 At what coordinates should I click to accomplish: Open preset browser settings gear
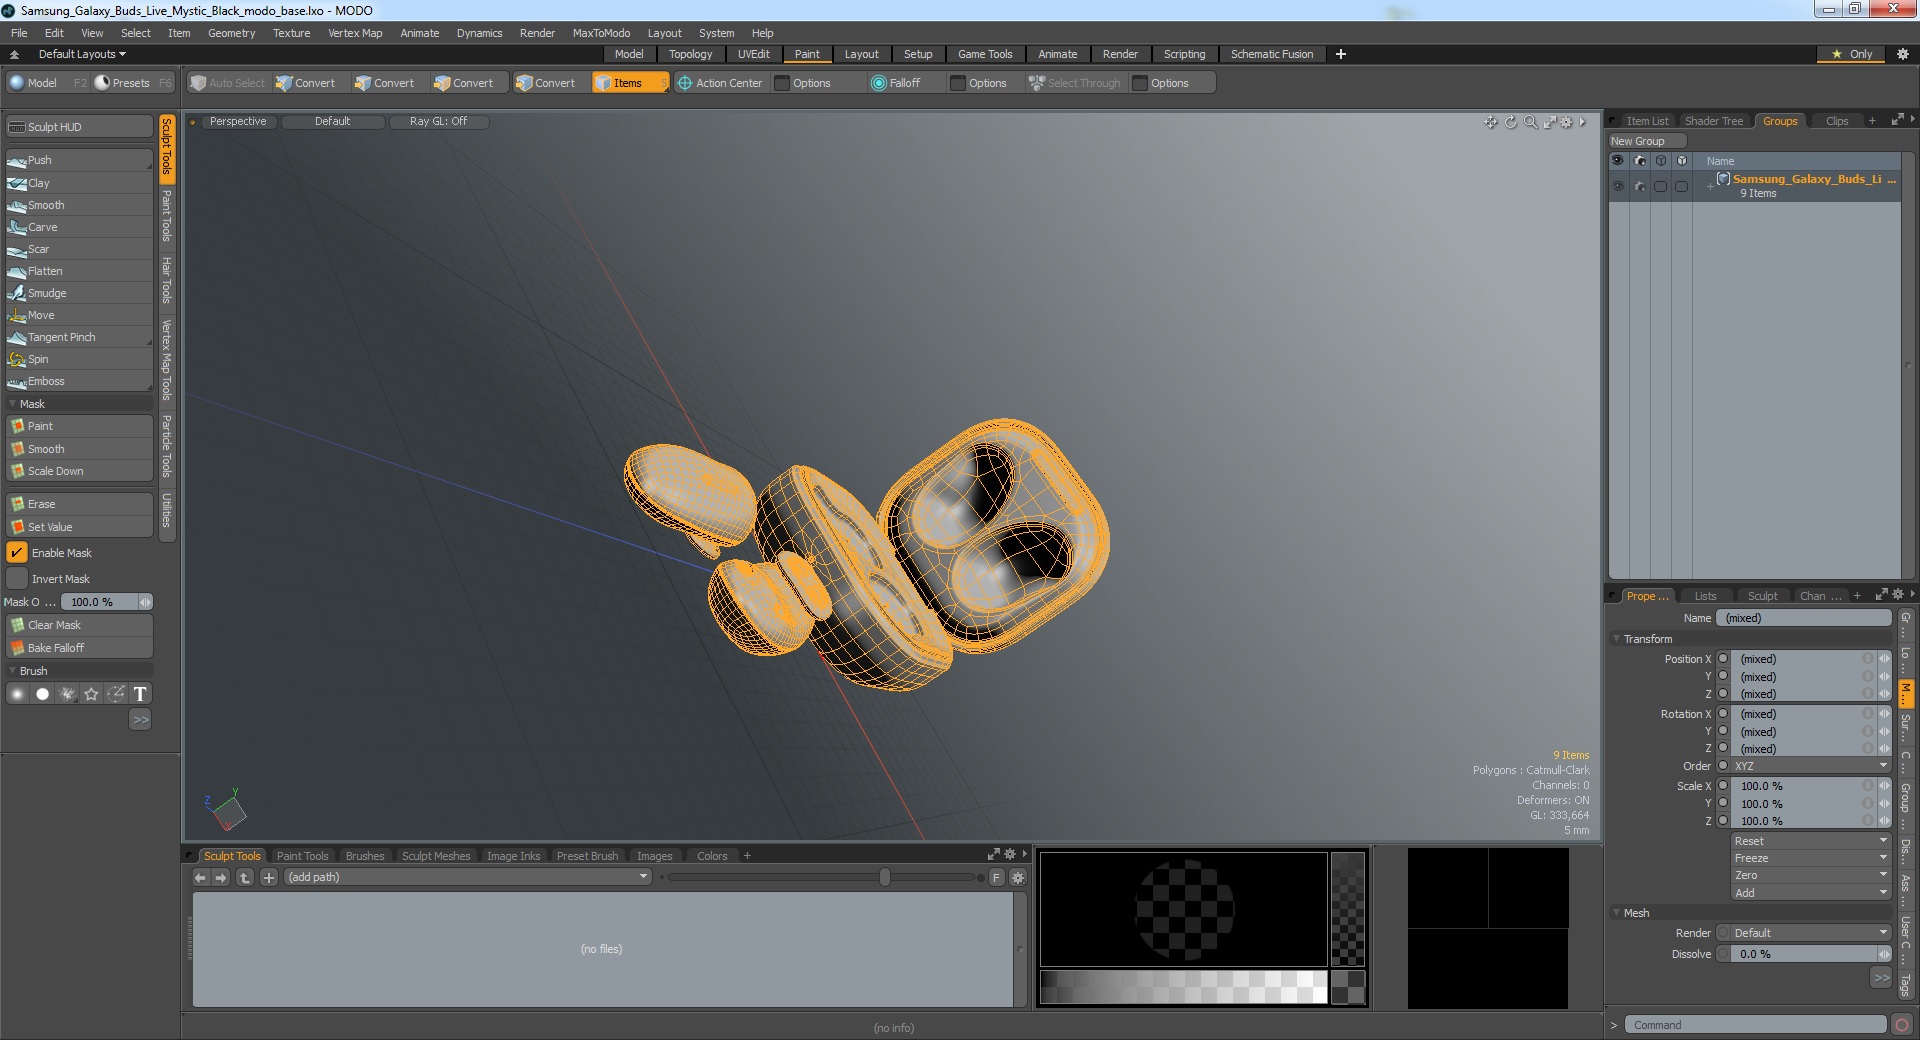pos(1018,877)
